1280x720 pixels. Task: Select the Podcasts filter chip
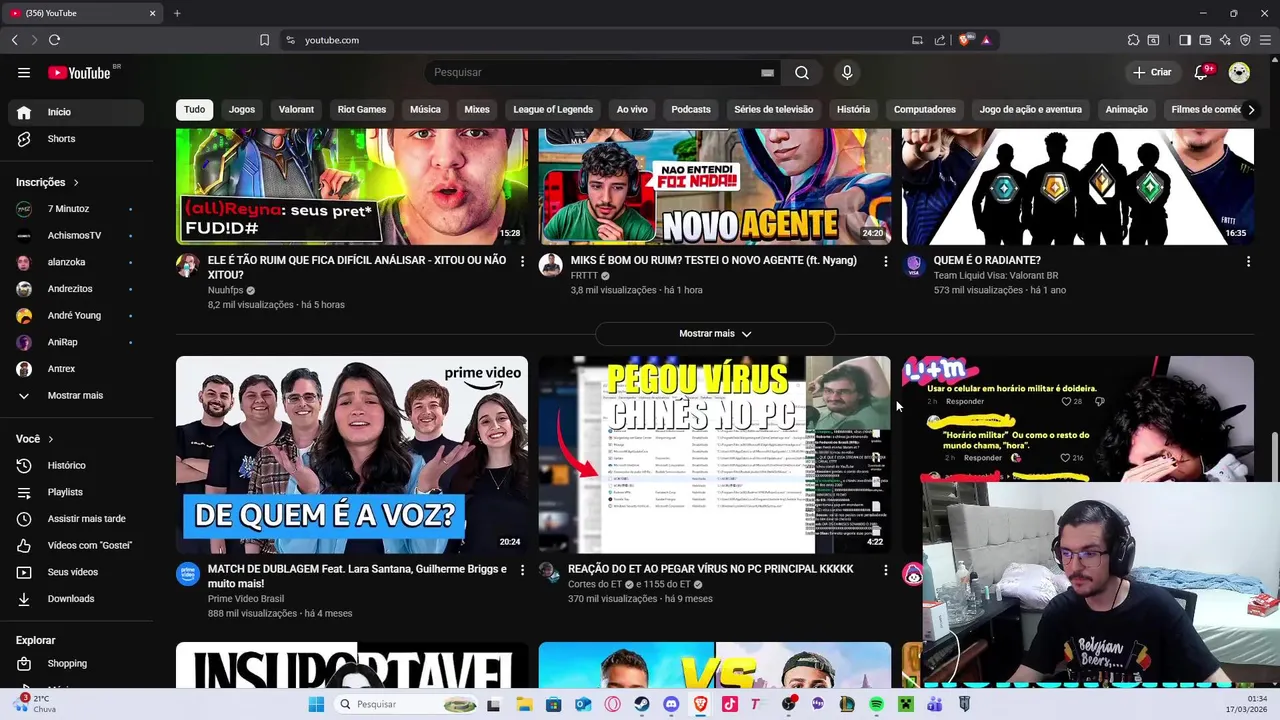[691, 109]
